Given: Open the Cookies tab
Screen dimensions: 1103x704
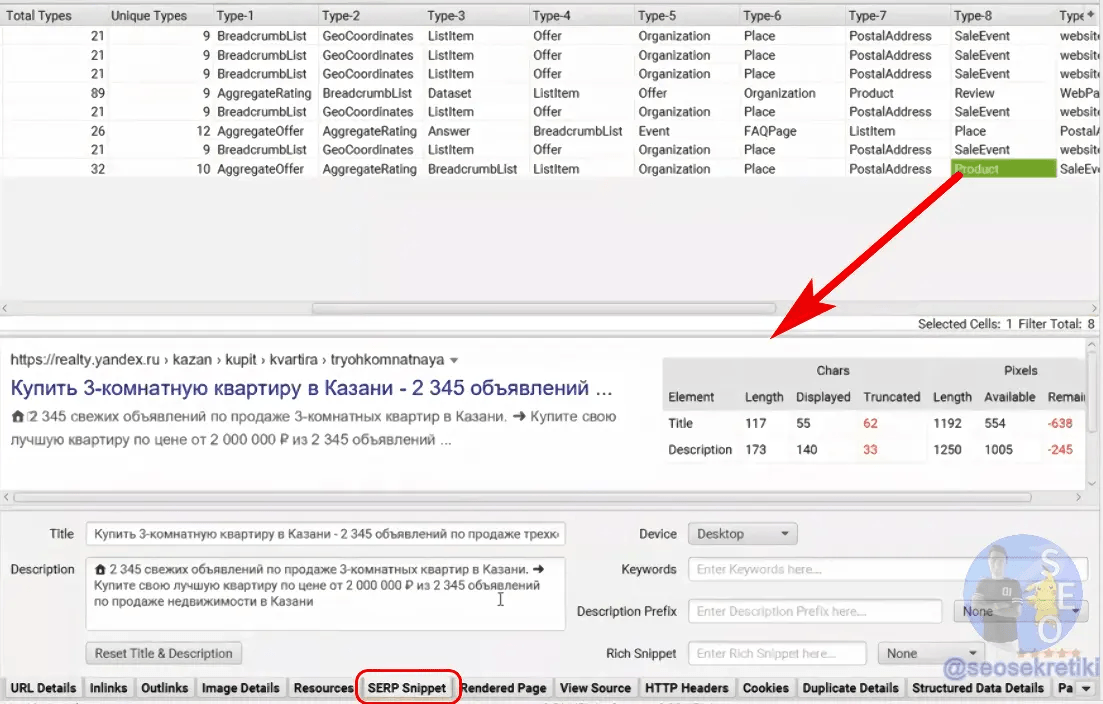Looking at the screenshot, I should click(765, 688).
